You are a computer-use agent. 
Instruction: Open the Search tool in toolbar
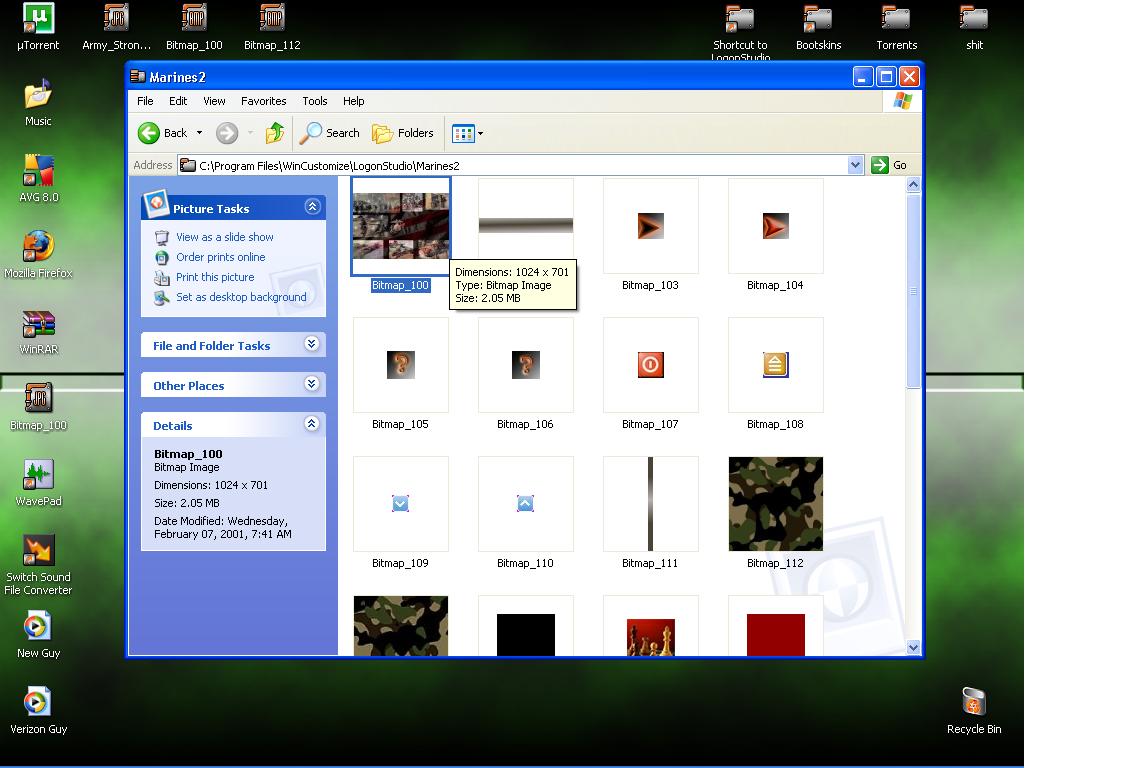click(330, 133)
